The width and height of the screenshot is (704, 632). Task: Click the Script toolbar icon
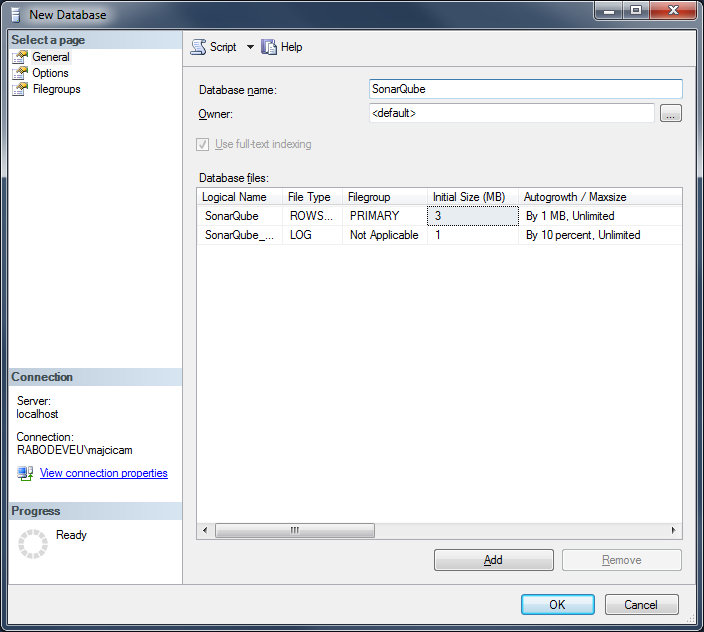tap(198, 47)
